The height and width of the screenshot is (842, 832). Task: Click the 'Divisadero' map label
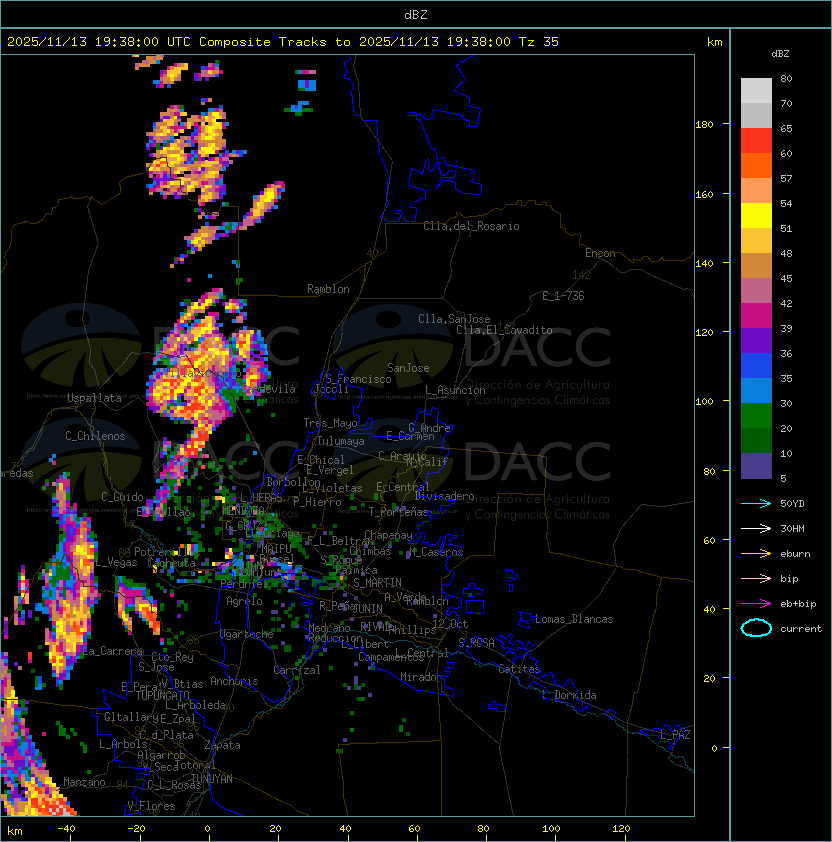pyautogui.click(x=444, y=496)
